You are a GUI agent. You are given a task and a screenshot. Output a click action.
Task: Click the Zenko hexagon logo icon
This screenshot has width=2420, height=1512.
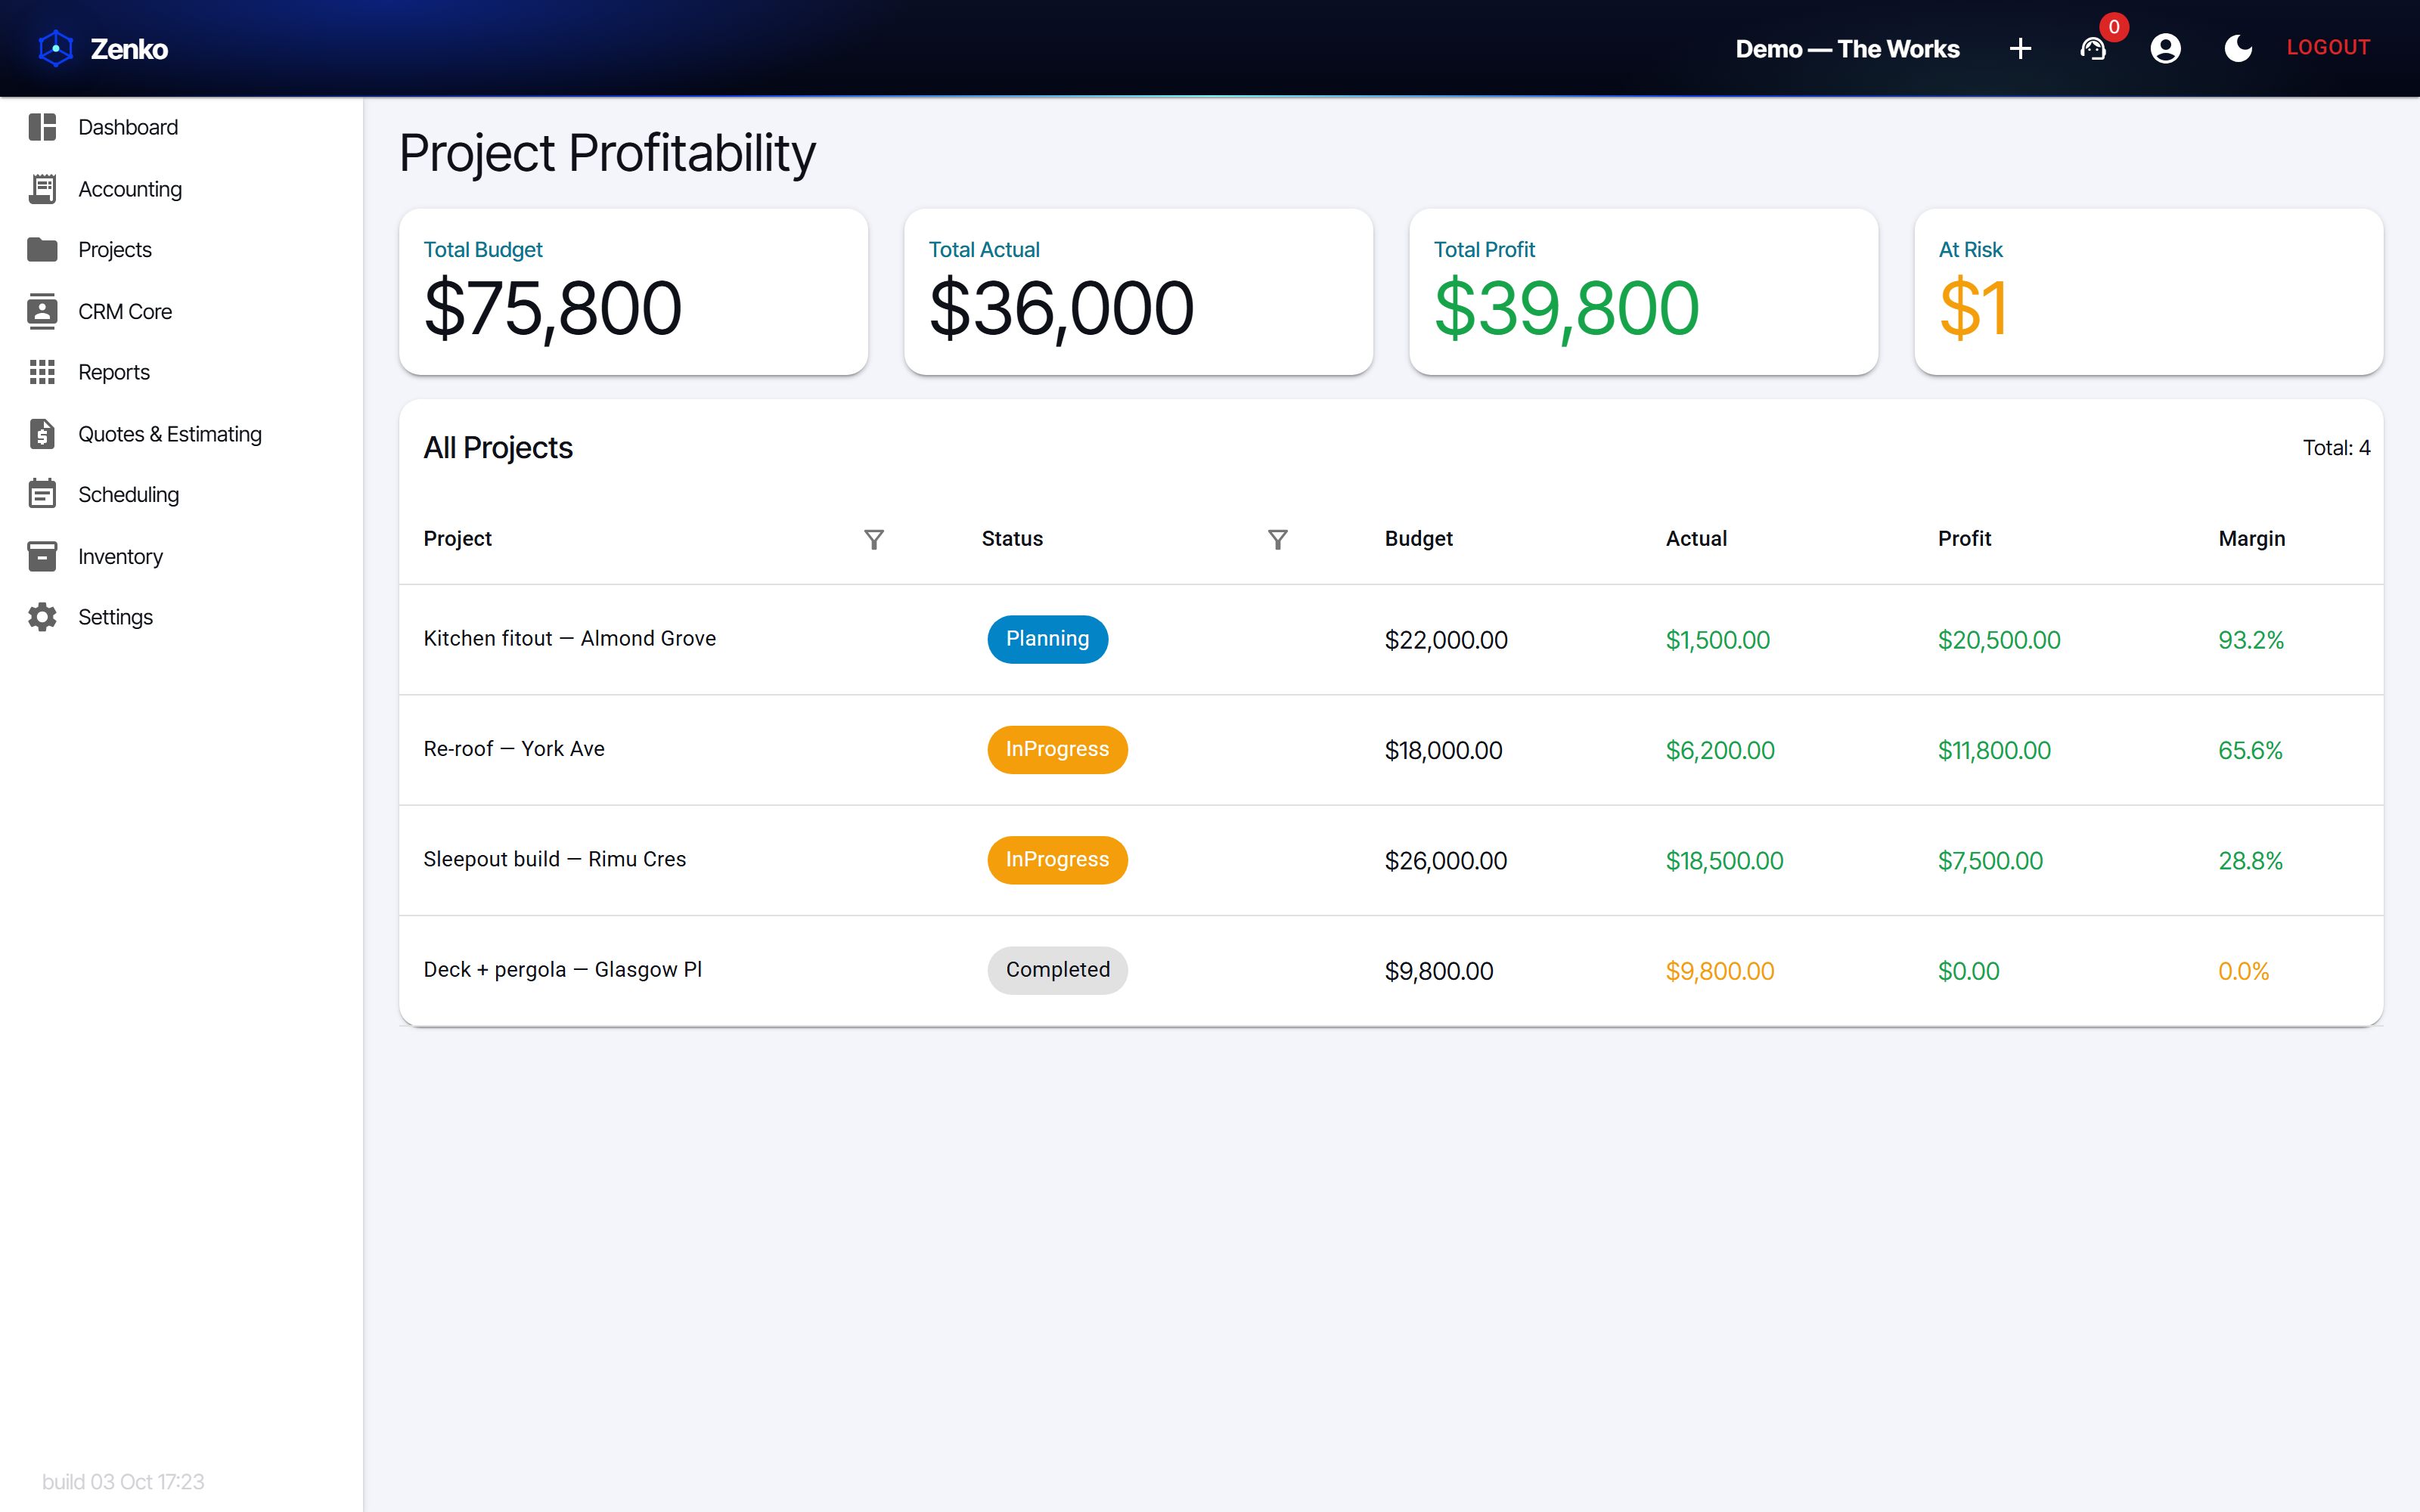[x=56, y=48]
